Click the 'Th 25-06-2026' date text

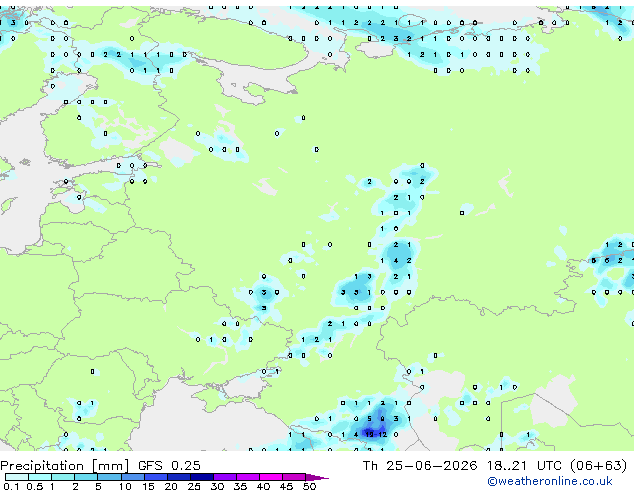point(420,466)
